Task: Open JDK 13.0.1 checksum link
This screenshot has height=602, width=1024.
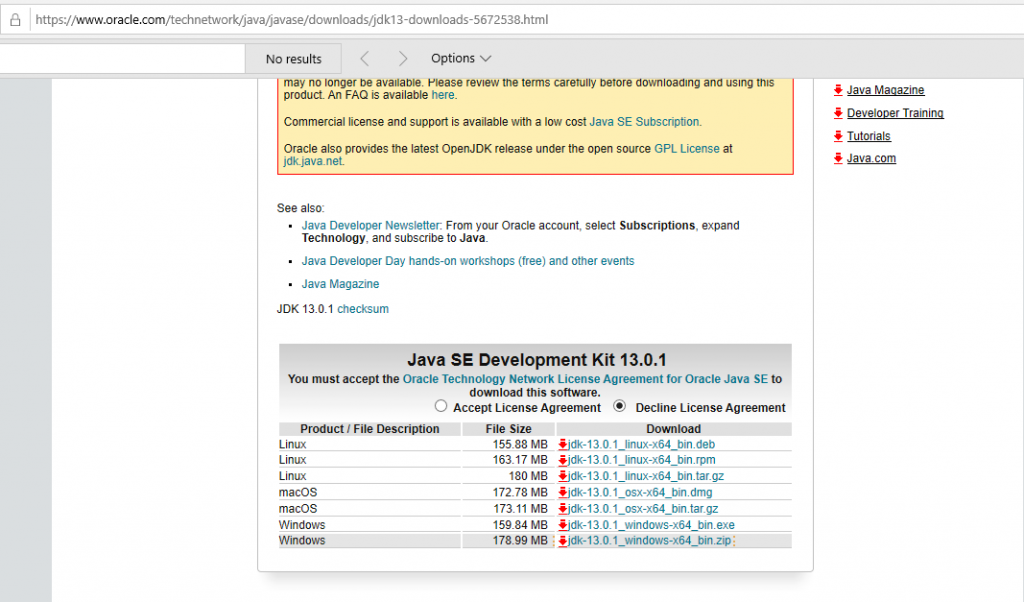Action: (x=362, y=309)
